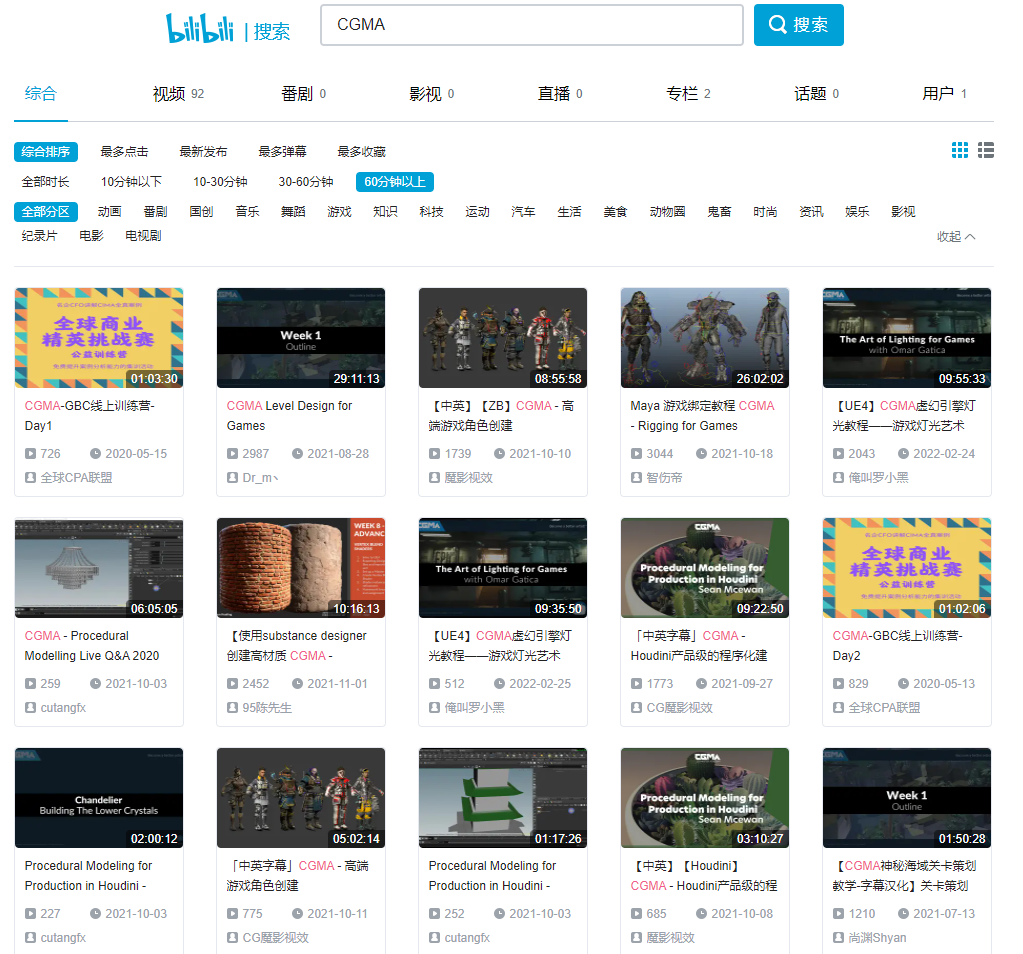Click the bilibili logo
The width and height of the screenshot is (1023, 954).
200,28
